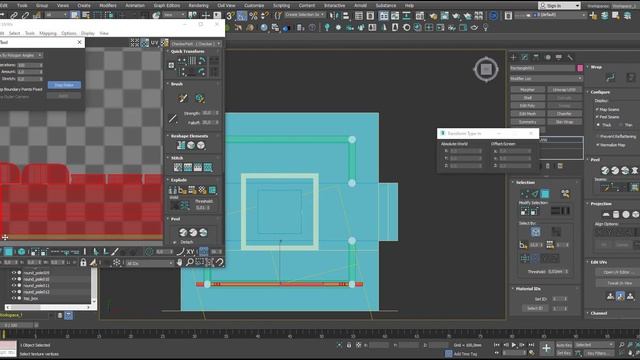
Task: Select the Utilities wrench tab icon
Action: pyautogui.click(x=570, y=57)
